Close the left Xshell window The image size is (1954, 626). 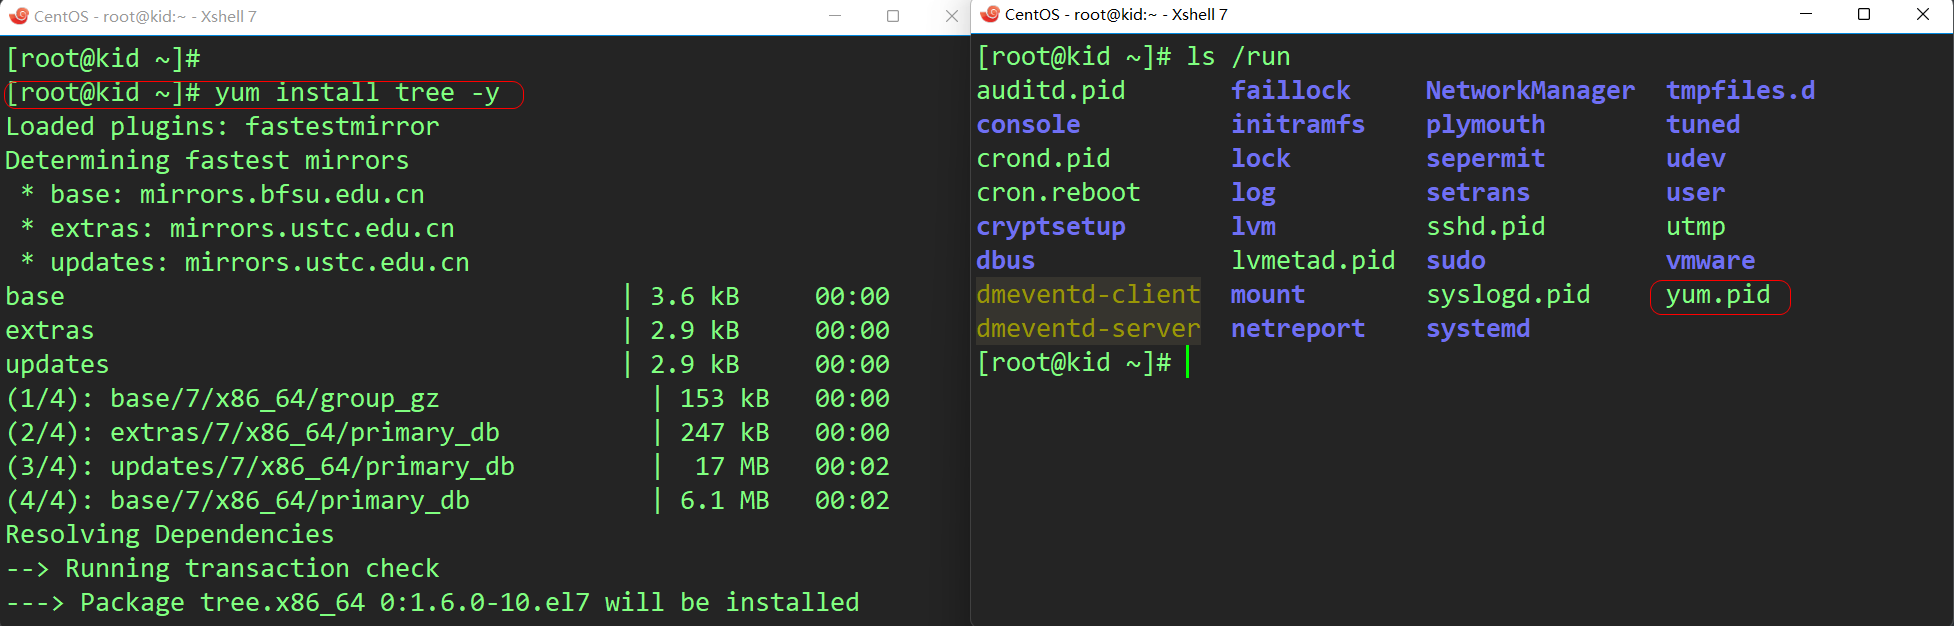[951, 16]
